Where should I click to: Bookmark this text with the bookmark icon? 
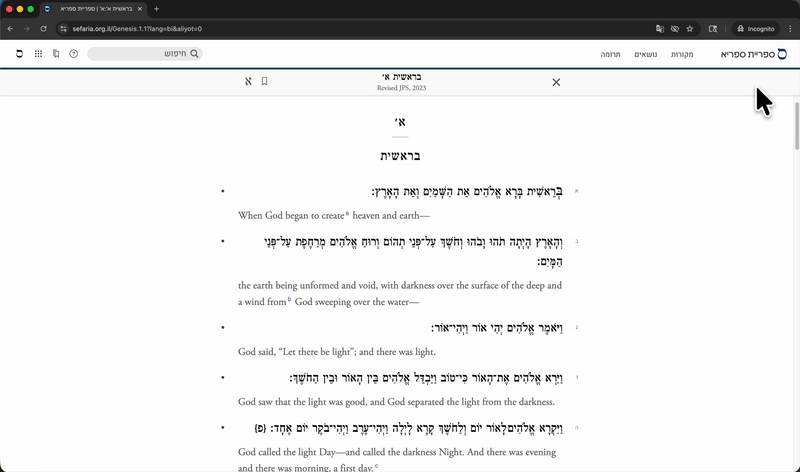(265, 81)
